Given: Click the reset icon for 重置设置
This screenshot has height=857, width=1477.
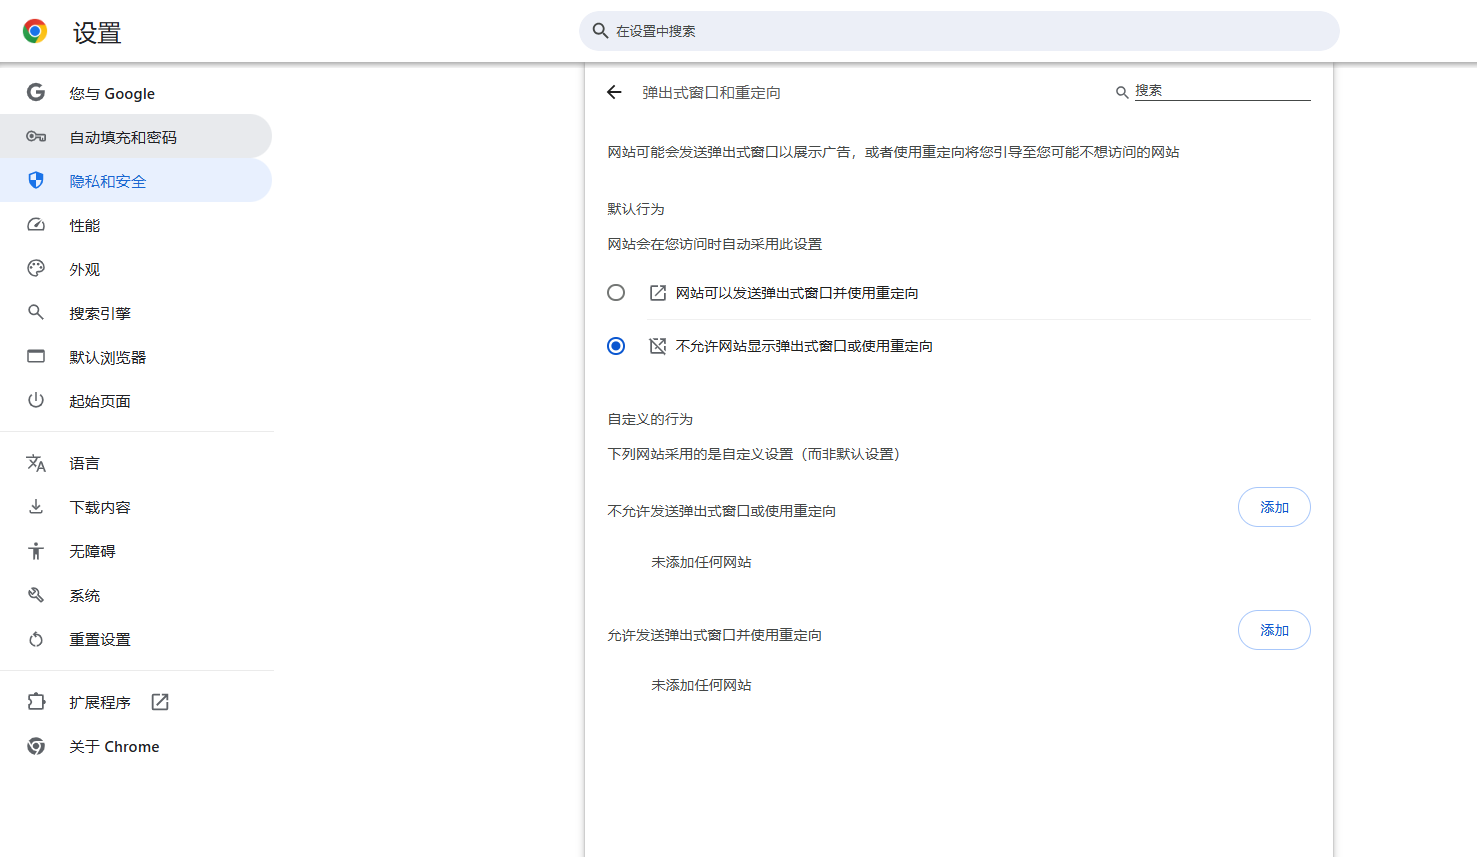Looking at the screenshot, I should coord(36,639).
